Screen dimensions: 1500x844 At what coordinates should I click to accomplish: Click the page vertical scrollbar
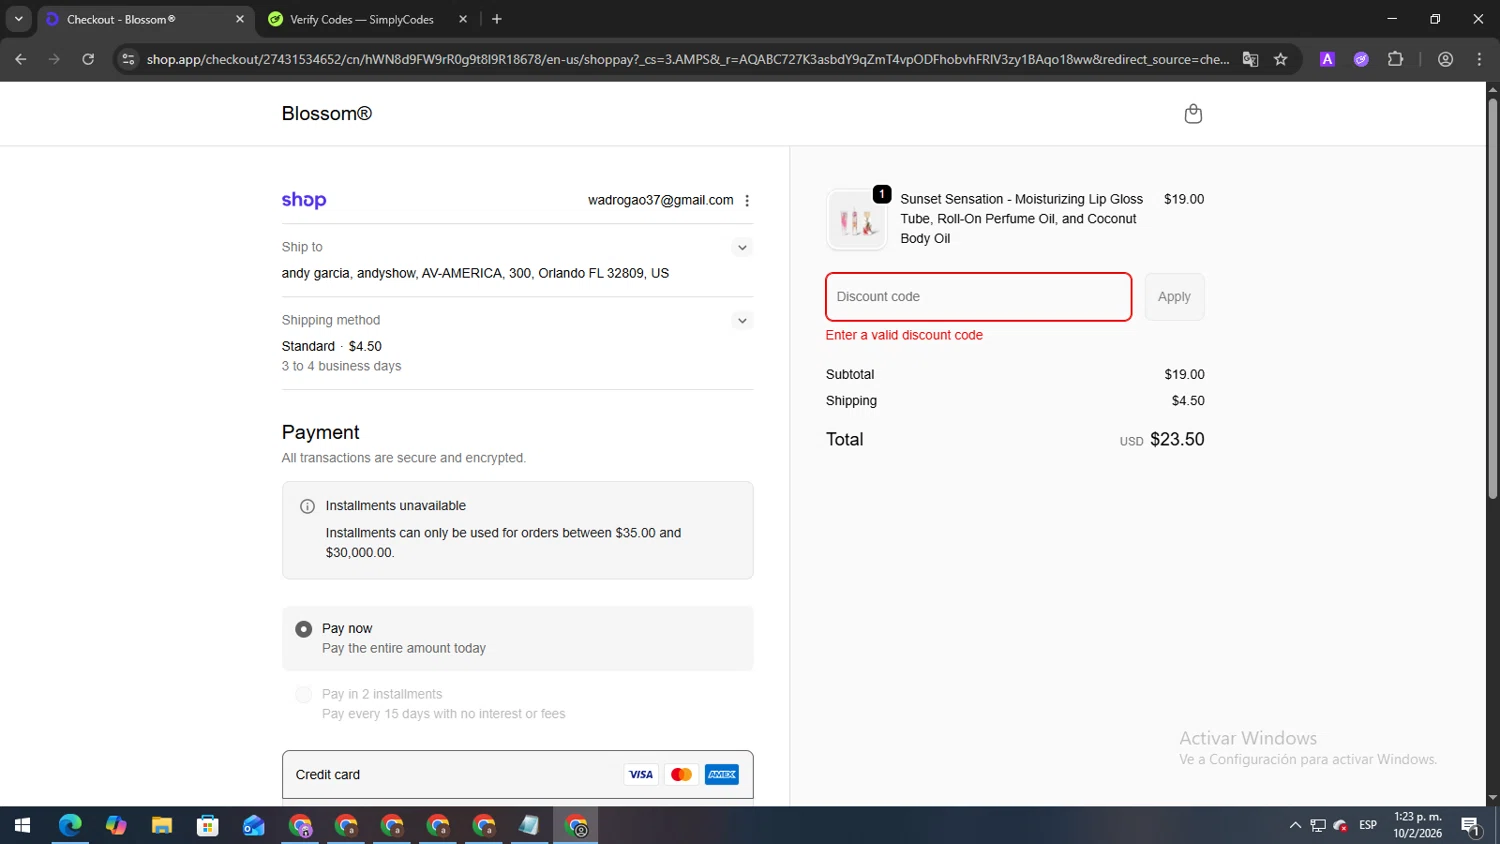pyautogui.click(x=1492, y=298)
